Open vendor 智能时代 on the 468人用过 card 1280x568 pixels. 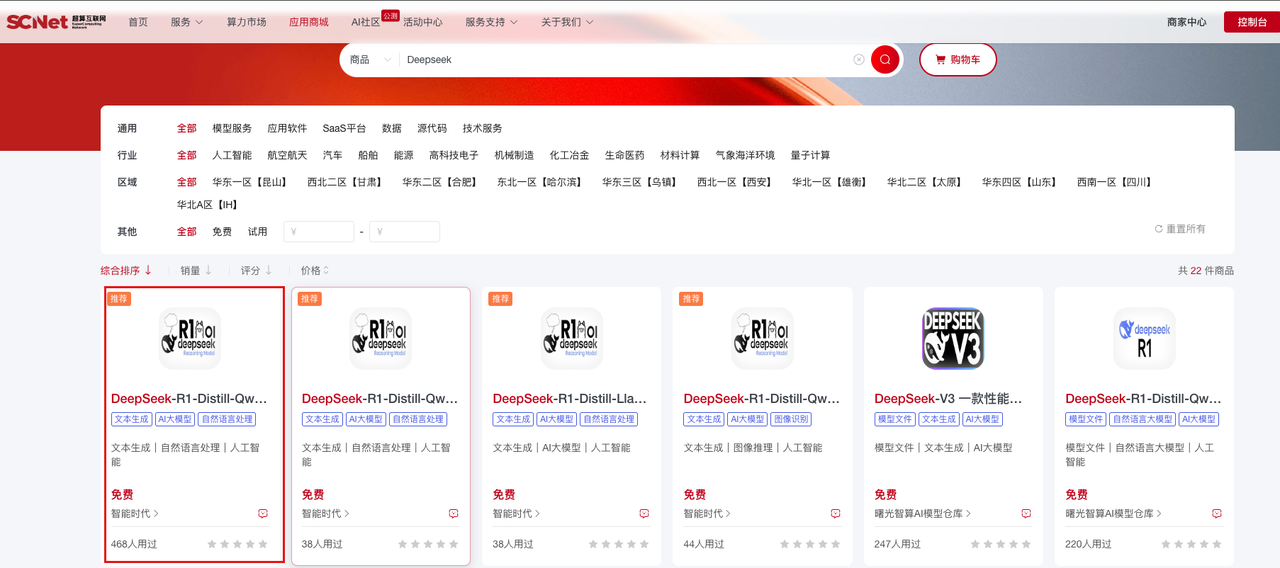click(x=135, y=513)
